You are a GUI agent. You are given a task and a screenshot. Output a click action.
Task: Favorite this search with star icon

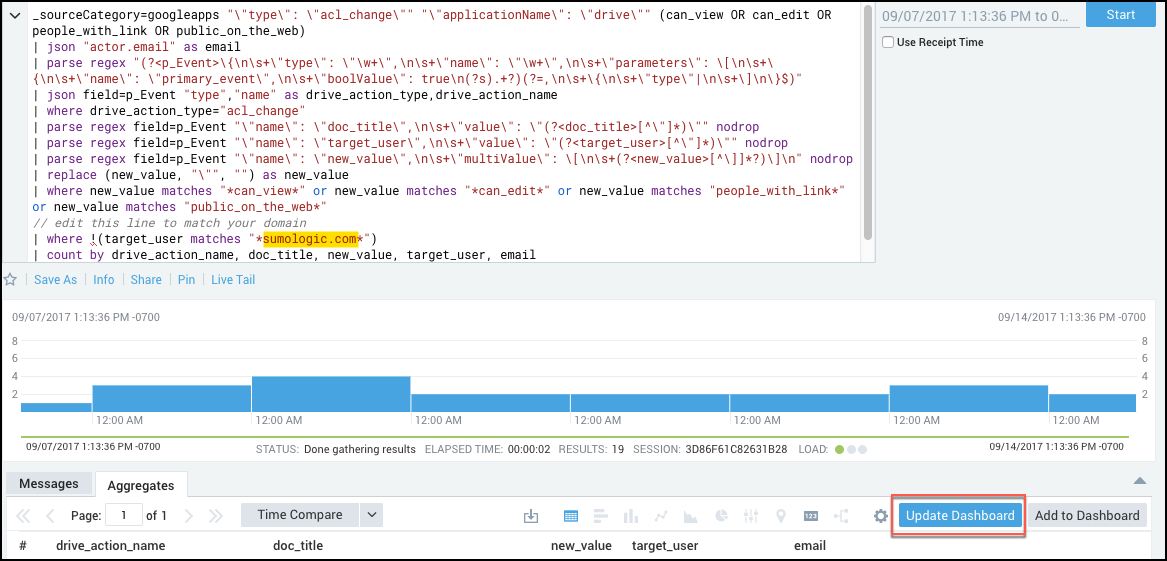coord(10,280)
